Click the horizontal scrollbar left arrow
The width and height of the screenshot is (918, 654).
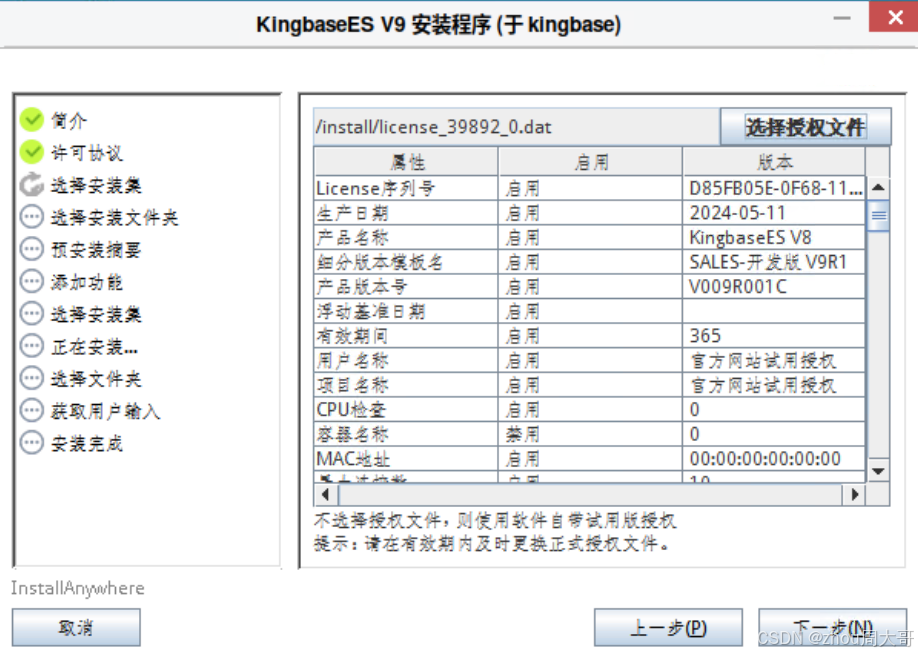(x=326, y=495)
